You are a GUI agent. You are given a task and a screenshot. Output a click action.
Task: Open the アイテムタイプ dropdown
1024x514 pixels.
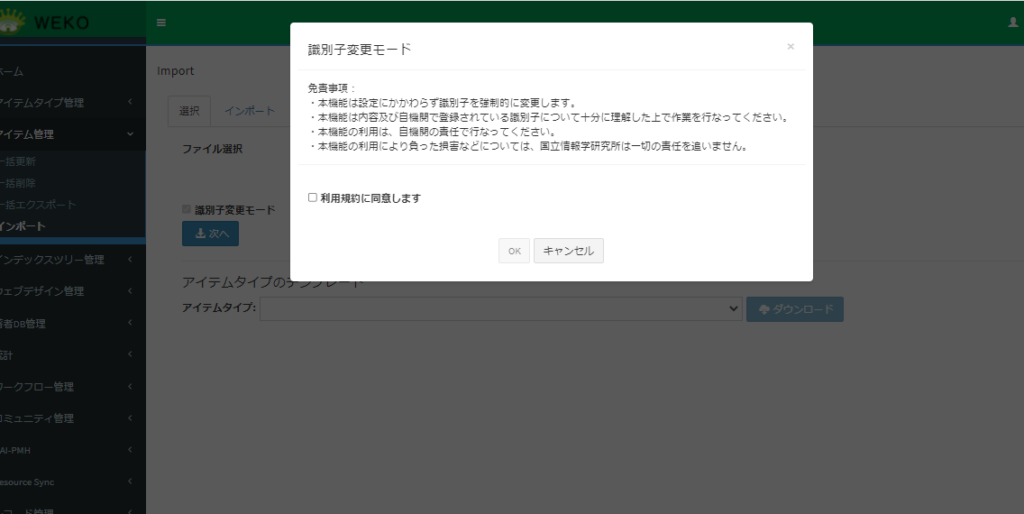tap(500, 309)
